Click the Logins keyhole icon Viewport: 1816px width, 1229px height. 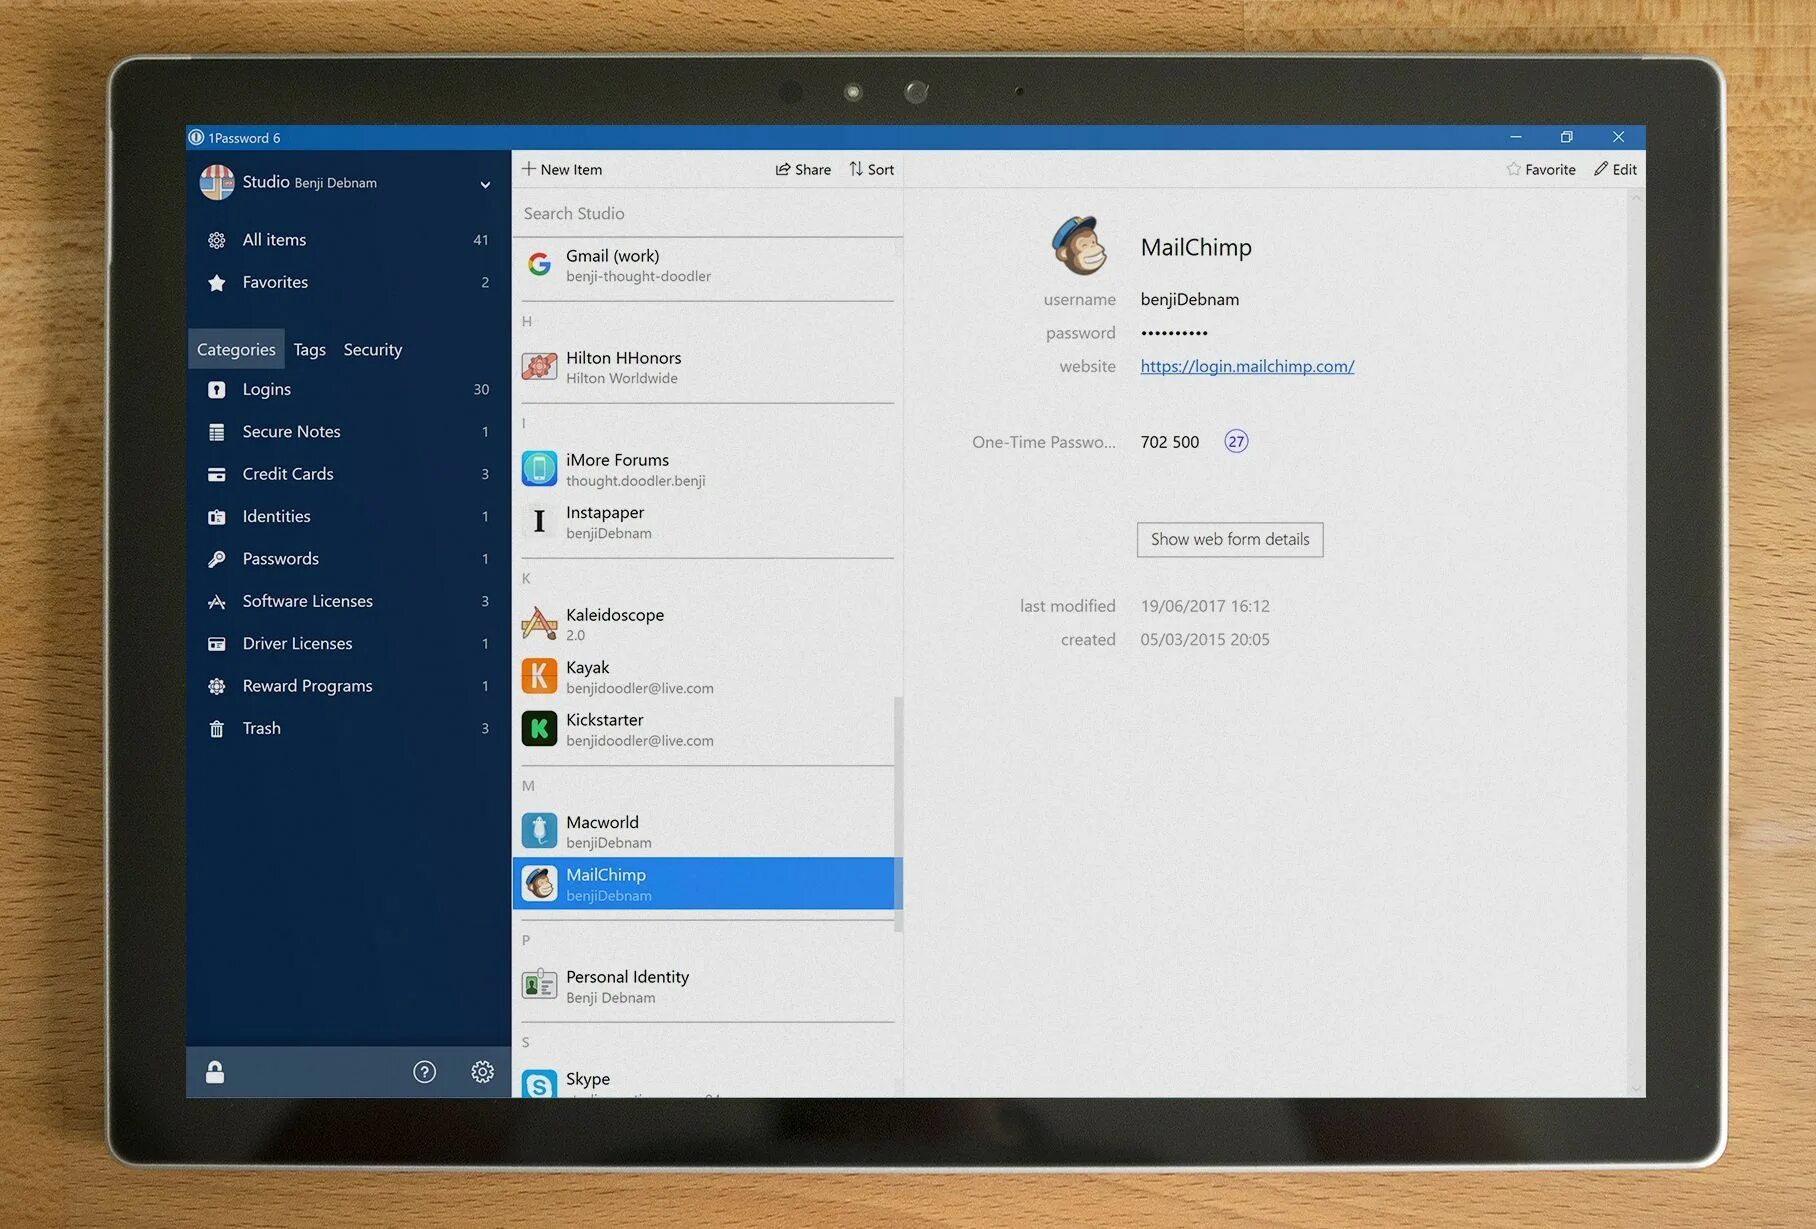(216, 390)
